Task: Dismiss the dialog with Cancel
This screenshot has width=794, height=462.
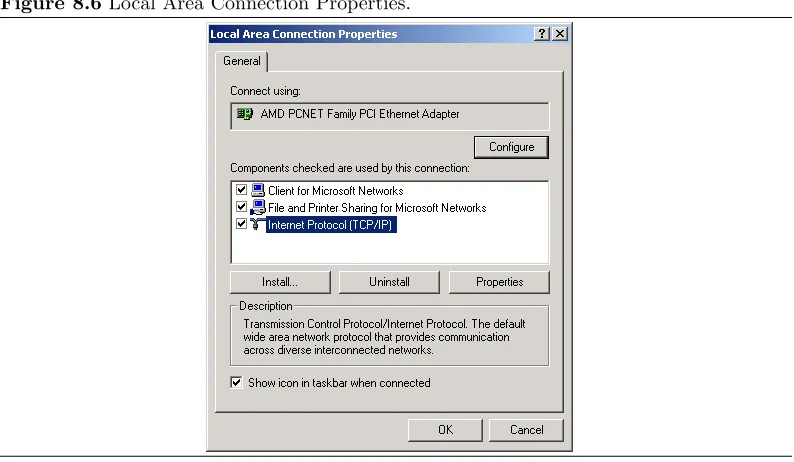Action: click(x=526, y=430)
